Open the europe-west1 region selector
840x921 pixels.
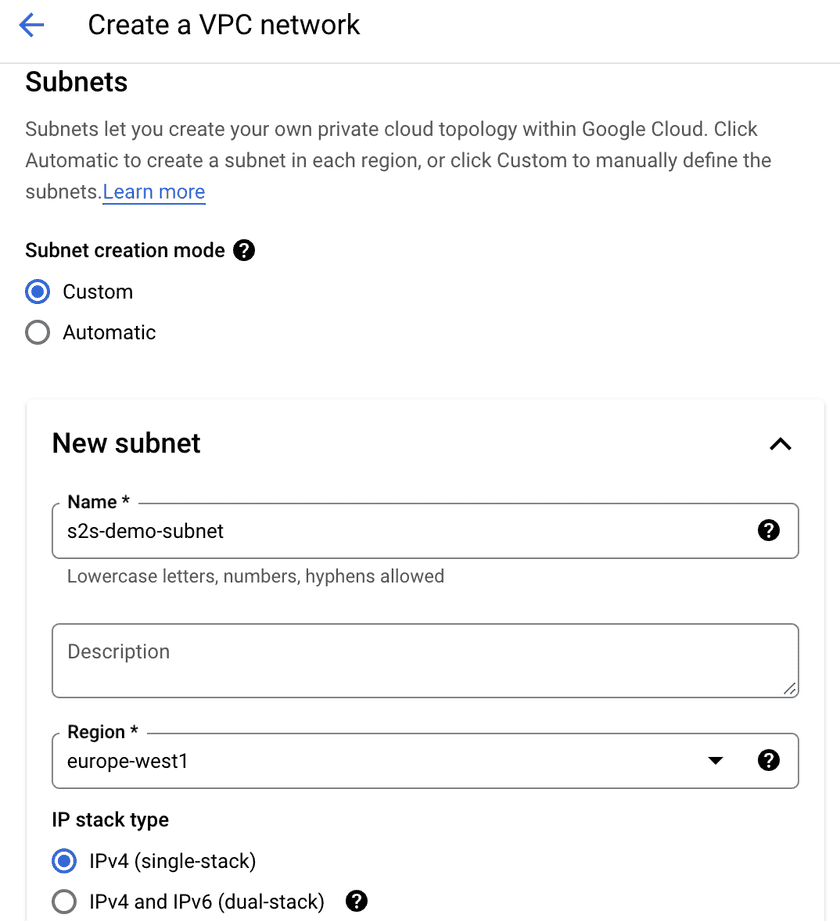click(x=380, y=761)
